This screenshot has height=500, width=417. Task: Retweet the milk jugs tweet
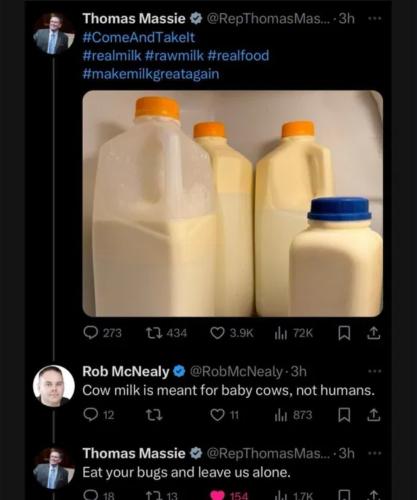tap(166, 333)
